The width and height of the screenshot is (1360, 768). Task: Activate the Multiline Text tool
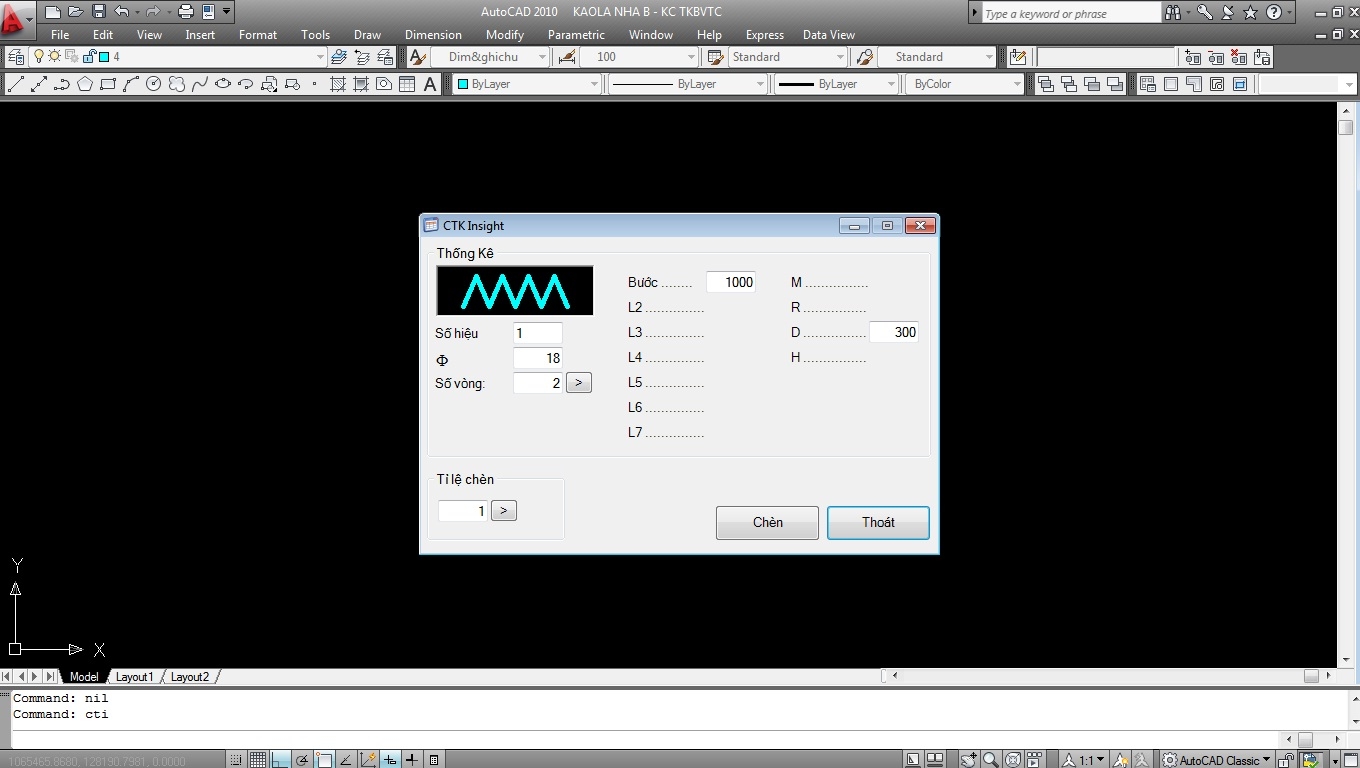(430, 85)
